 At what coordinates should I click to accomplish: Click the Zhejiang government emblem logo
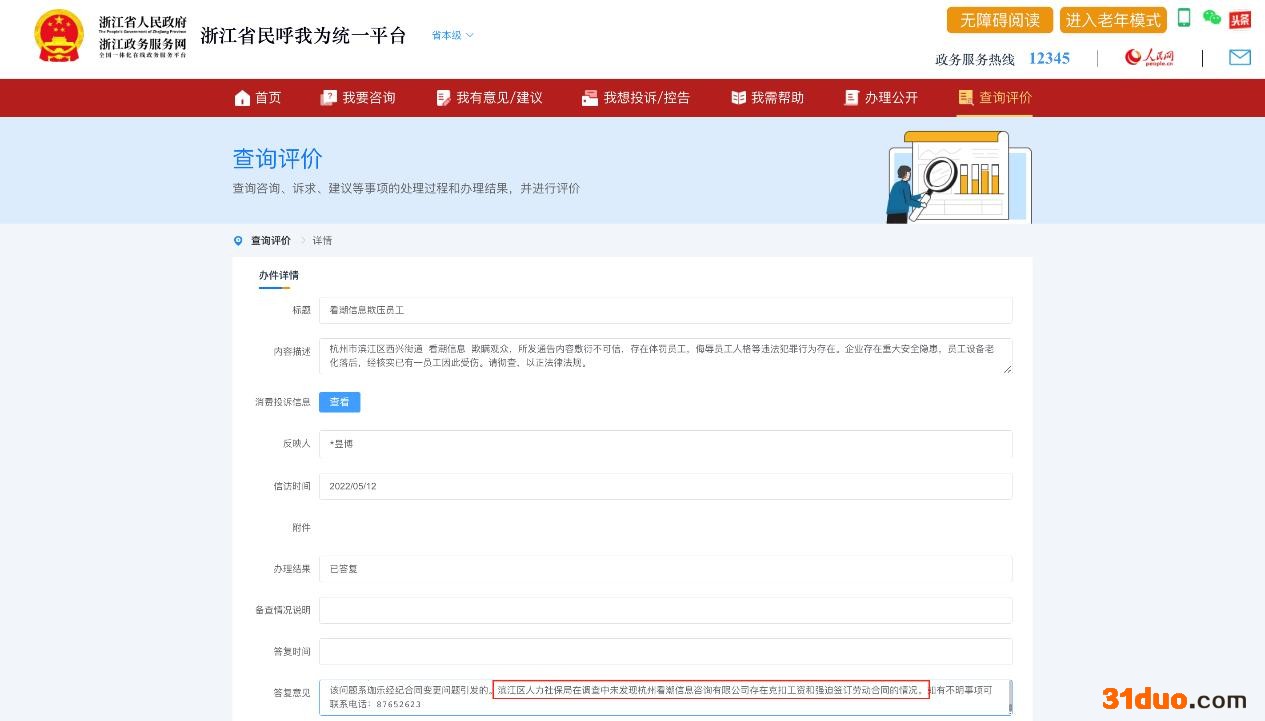[59, 37]
